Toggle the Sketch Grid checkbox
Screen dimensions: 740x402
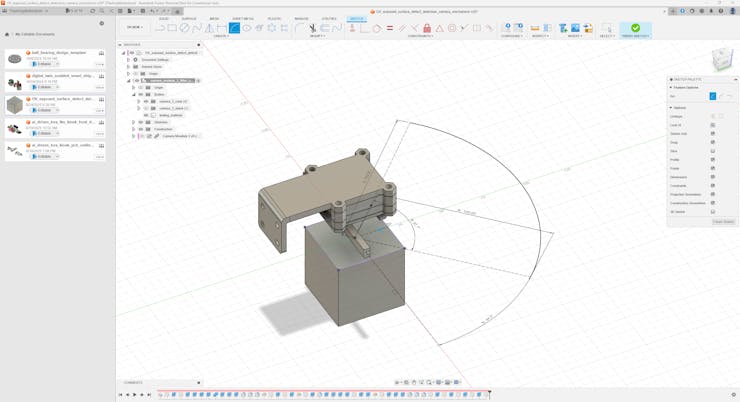click(713, 134)
